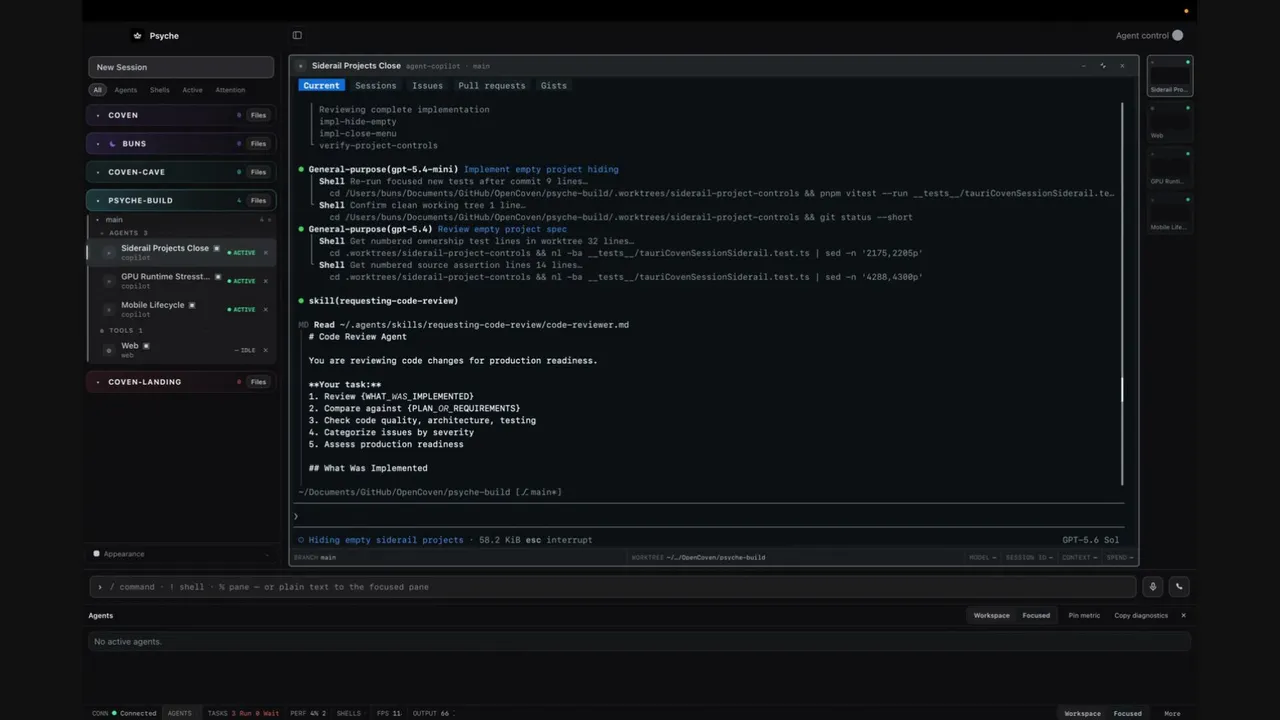Open pane icon beside GPU Runtime Stresstest

(x=218, y=276)
